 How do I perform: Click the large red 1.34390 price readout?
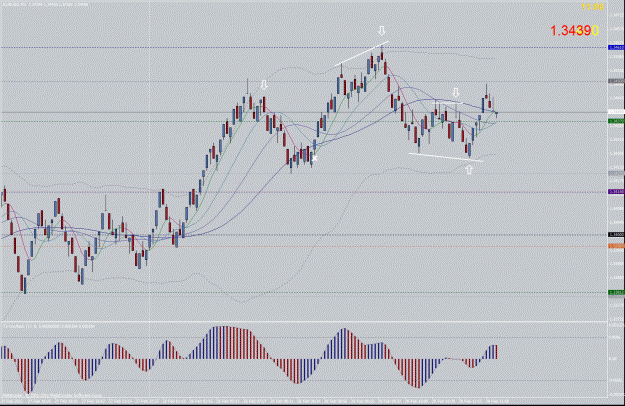click(x=574, y=31)
